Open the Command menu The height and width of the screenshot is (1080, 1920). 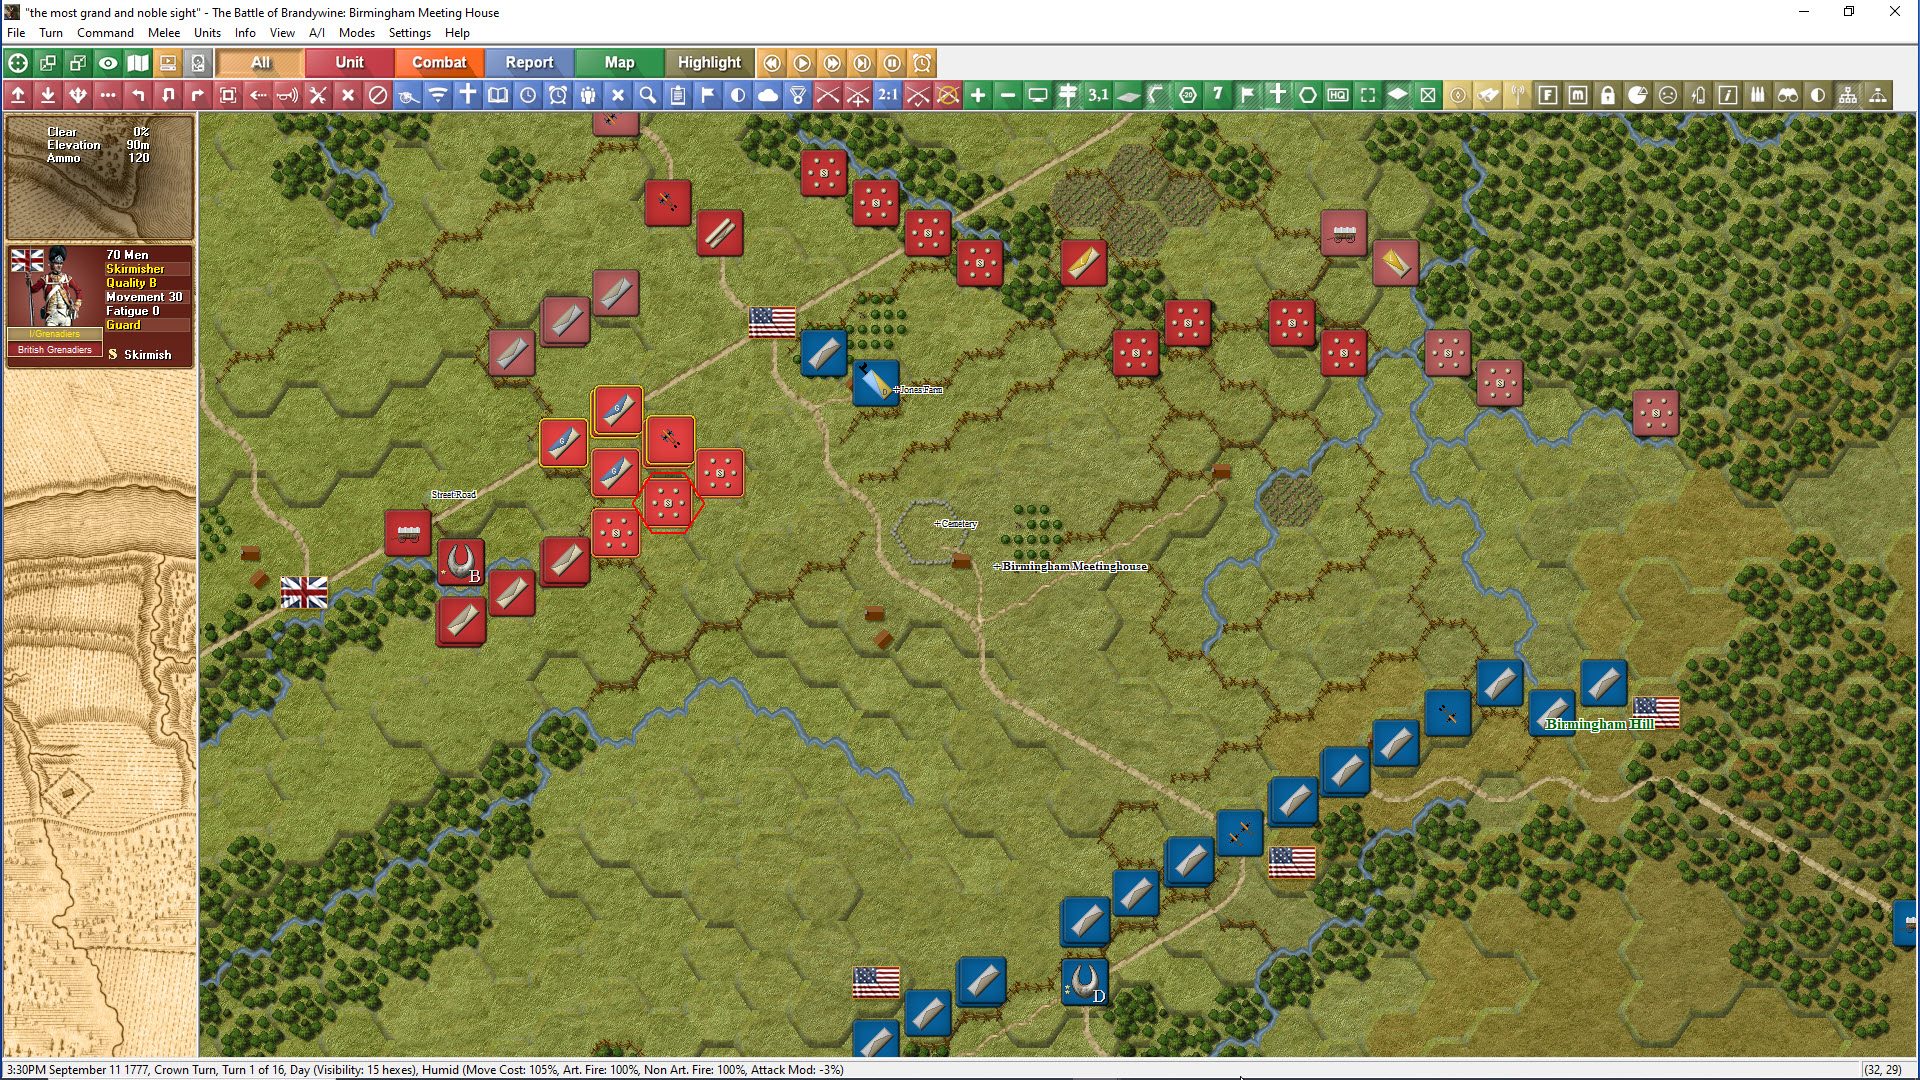tap(105, 33)
